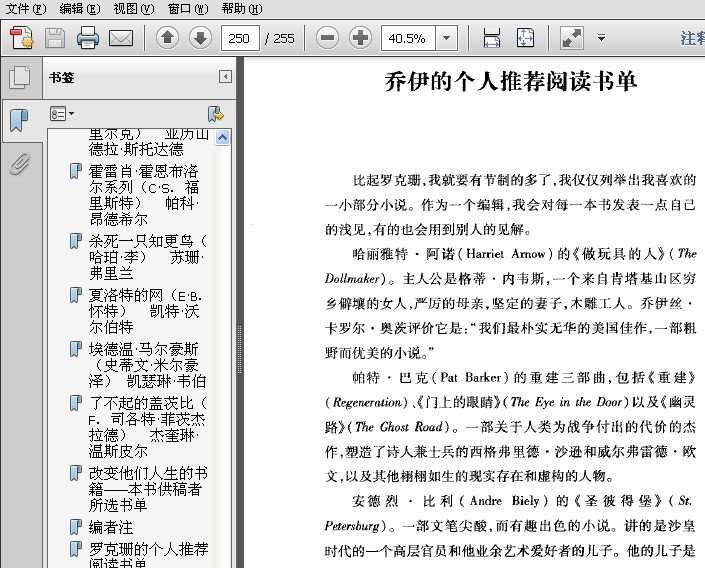Click the save (floppy disk) icon
The image size is (705, 568).
point(54,39)
